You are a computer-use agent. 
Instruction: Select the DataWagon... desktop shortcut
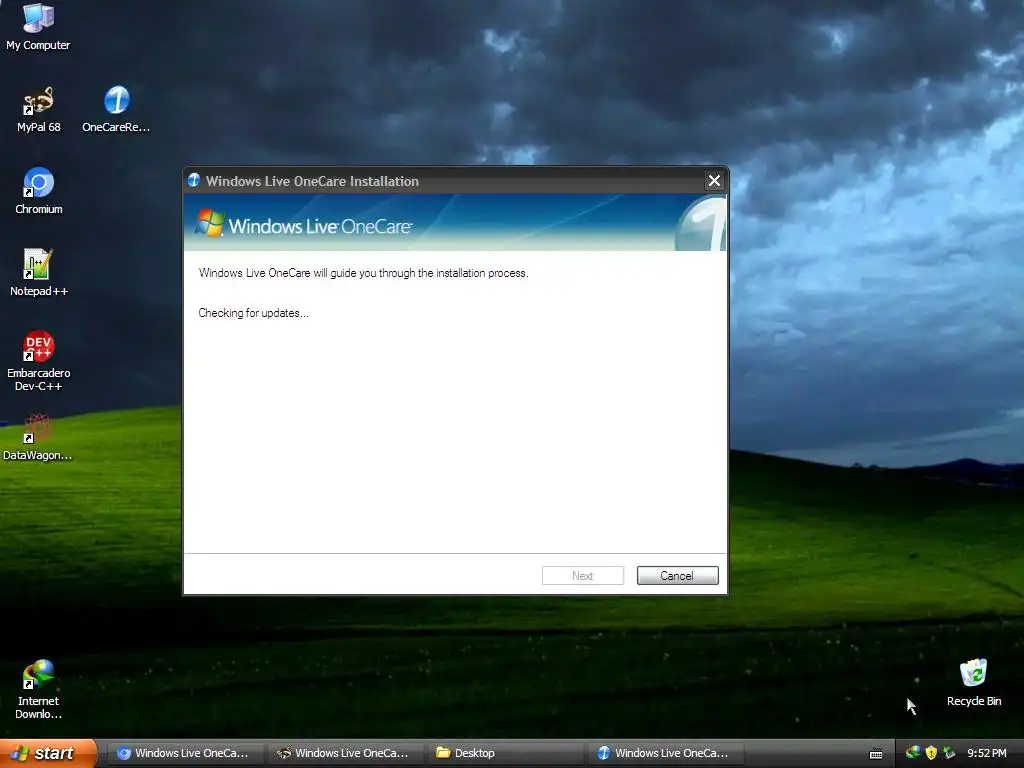38,437
